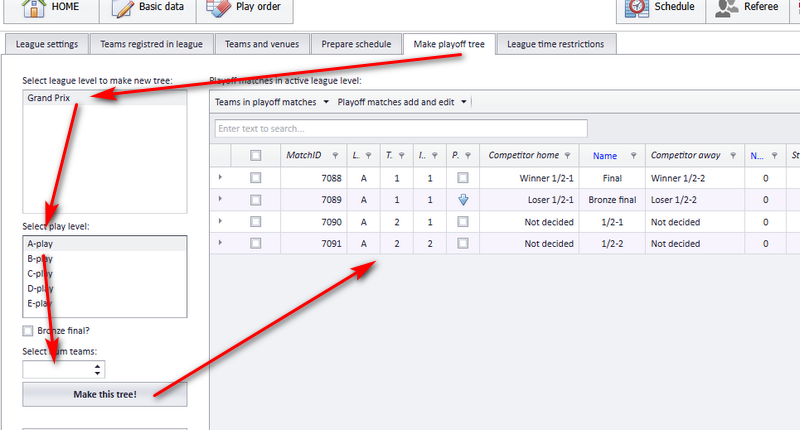This screenshot has width=800, height=430.
Task: Expand the row for match 7089
Action: pos(220,198)
